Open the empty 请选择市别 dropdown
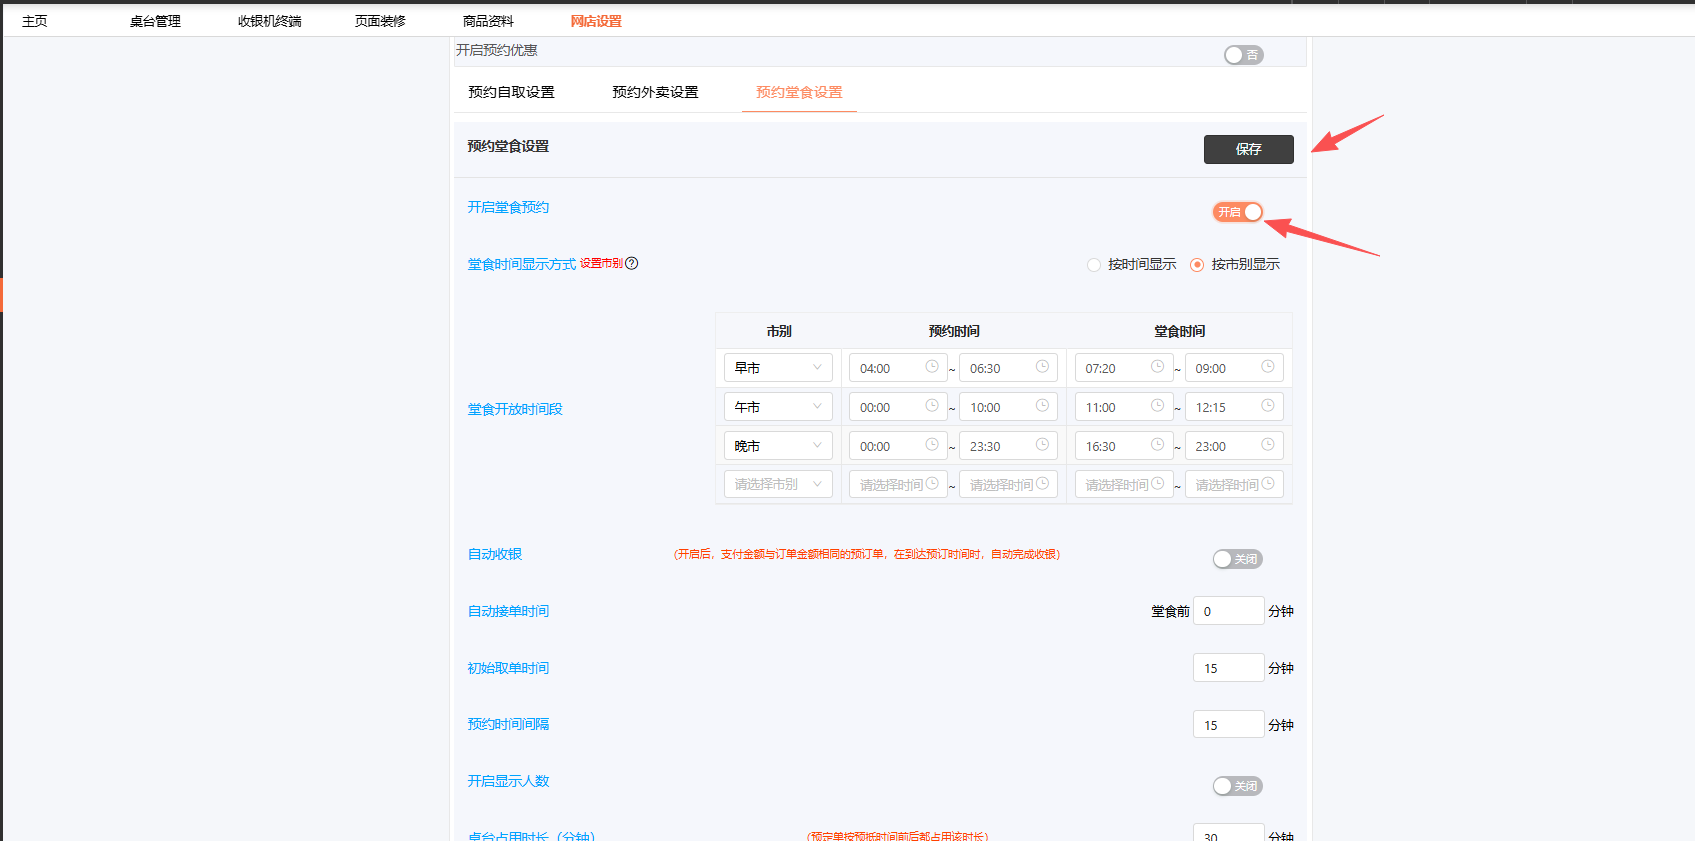Image resolution: width=1695 pixels, height=841 pixels. (778, 485)
